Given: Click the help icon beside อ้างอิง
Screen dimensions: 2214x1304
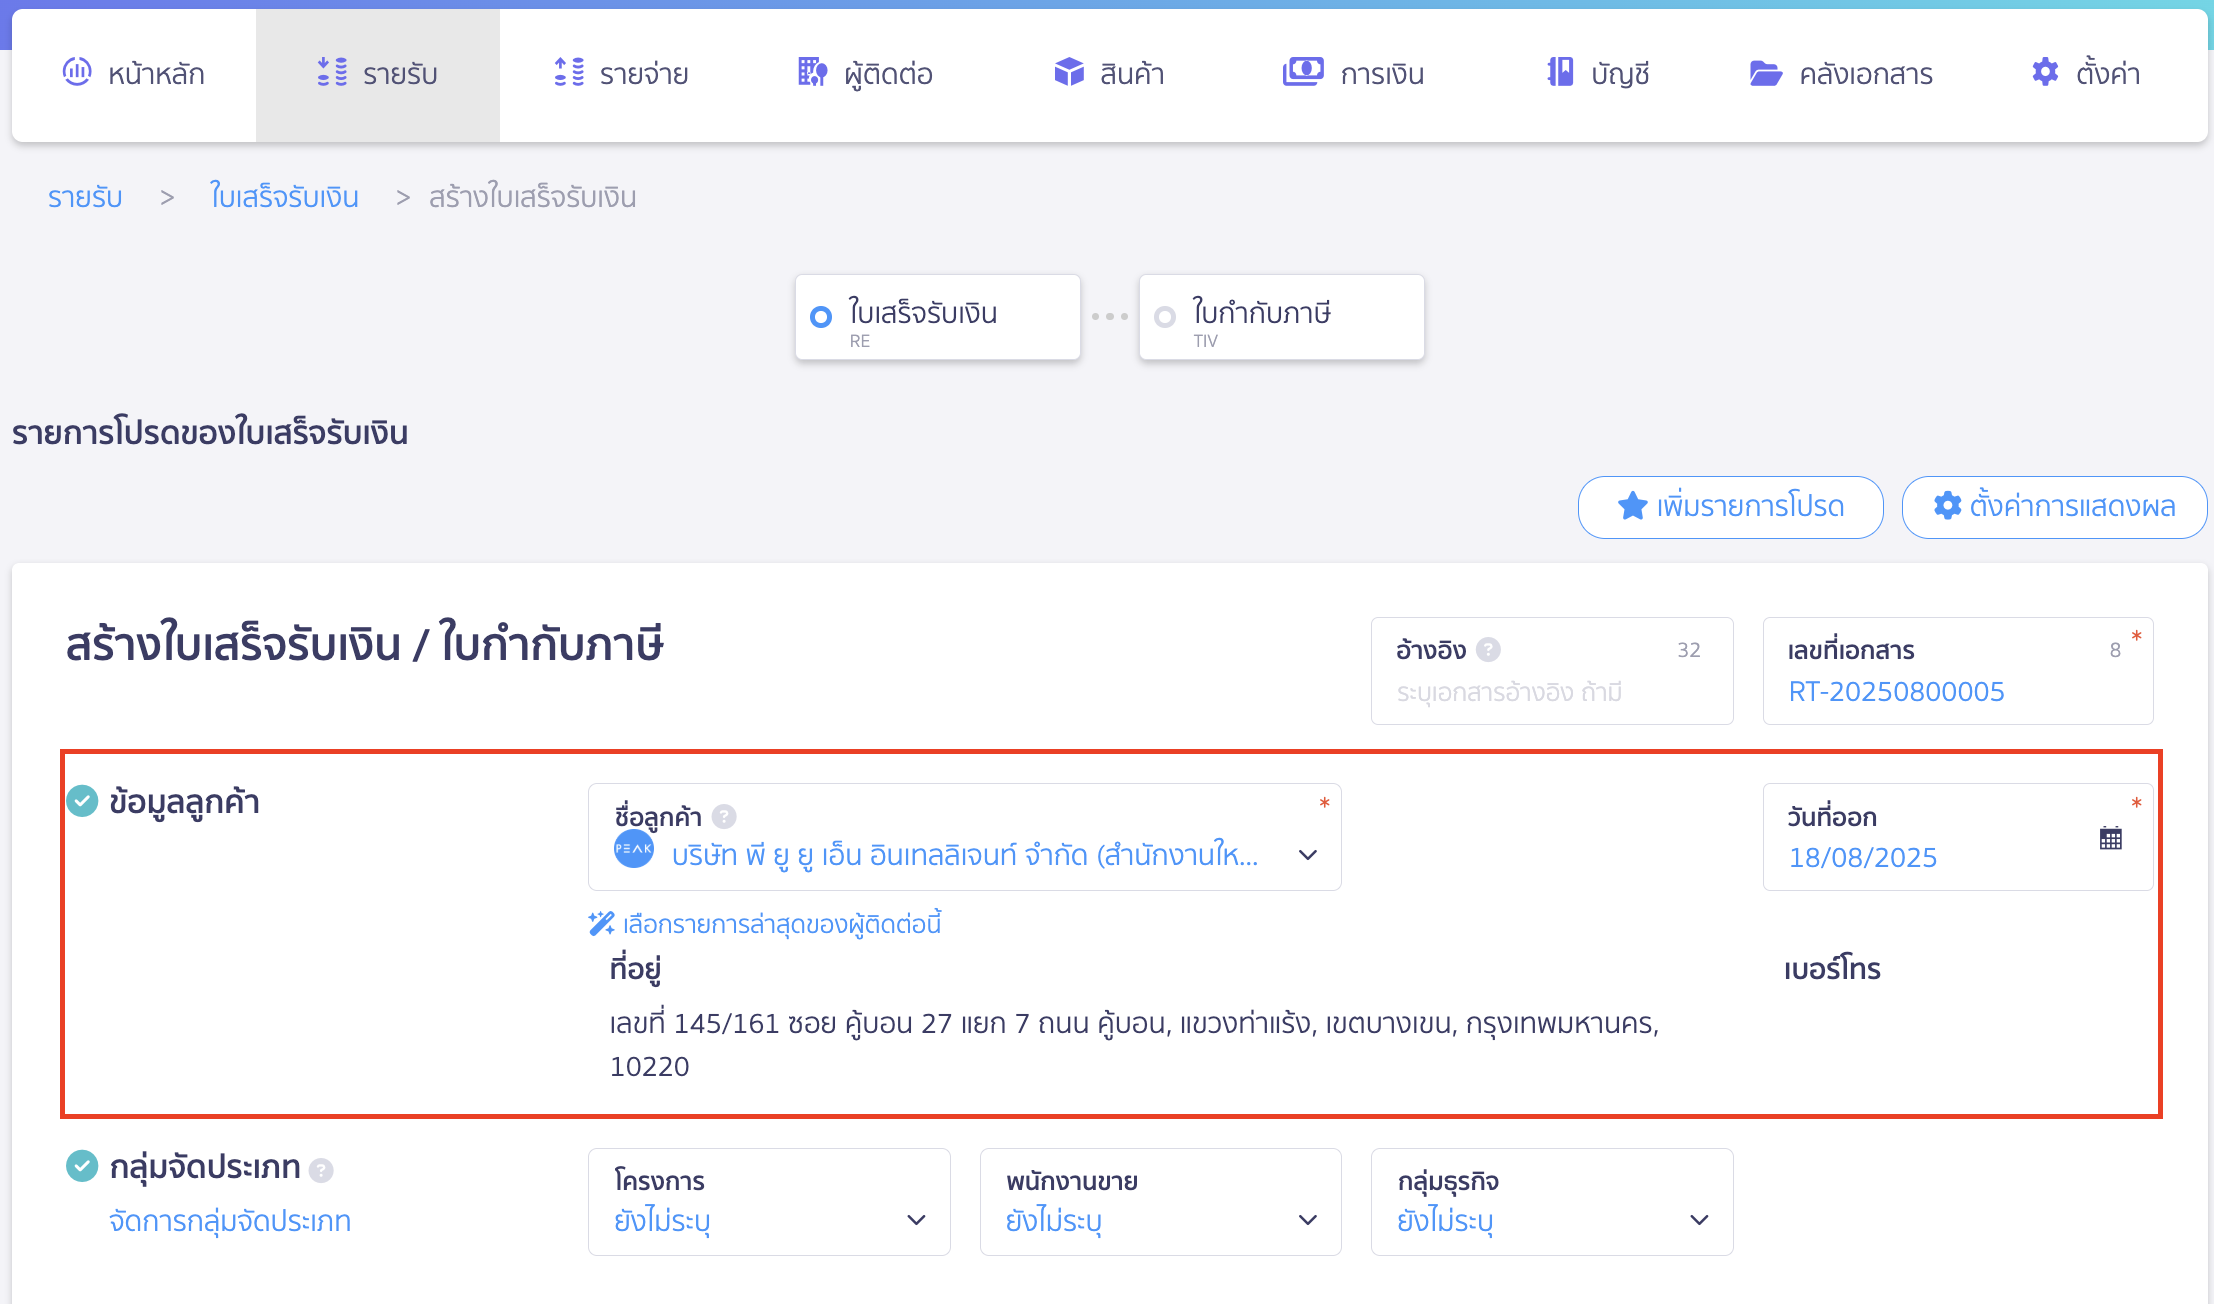Looking at the screenshot, I should tap(1488, 650).
